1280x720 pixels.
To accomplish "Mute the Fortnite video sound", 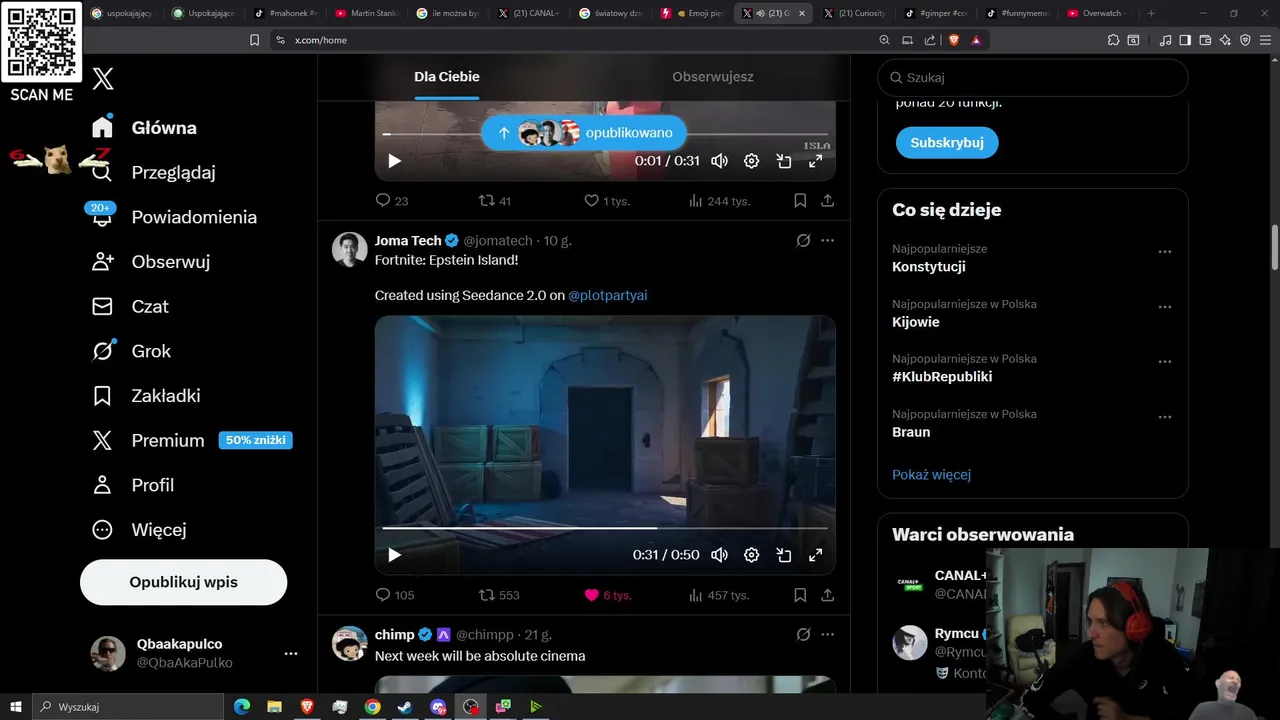I will pos(719,555).
